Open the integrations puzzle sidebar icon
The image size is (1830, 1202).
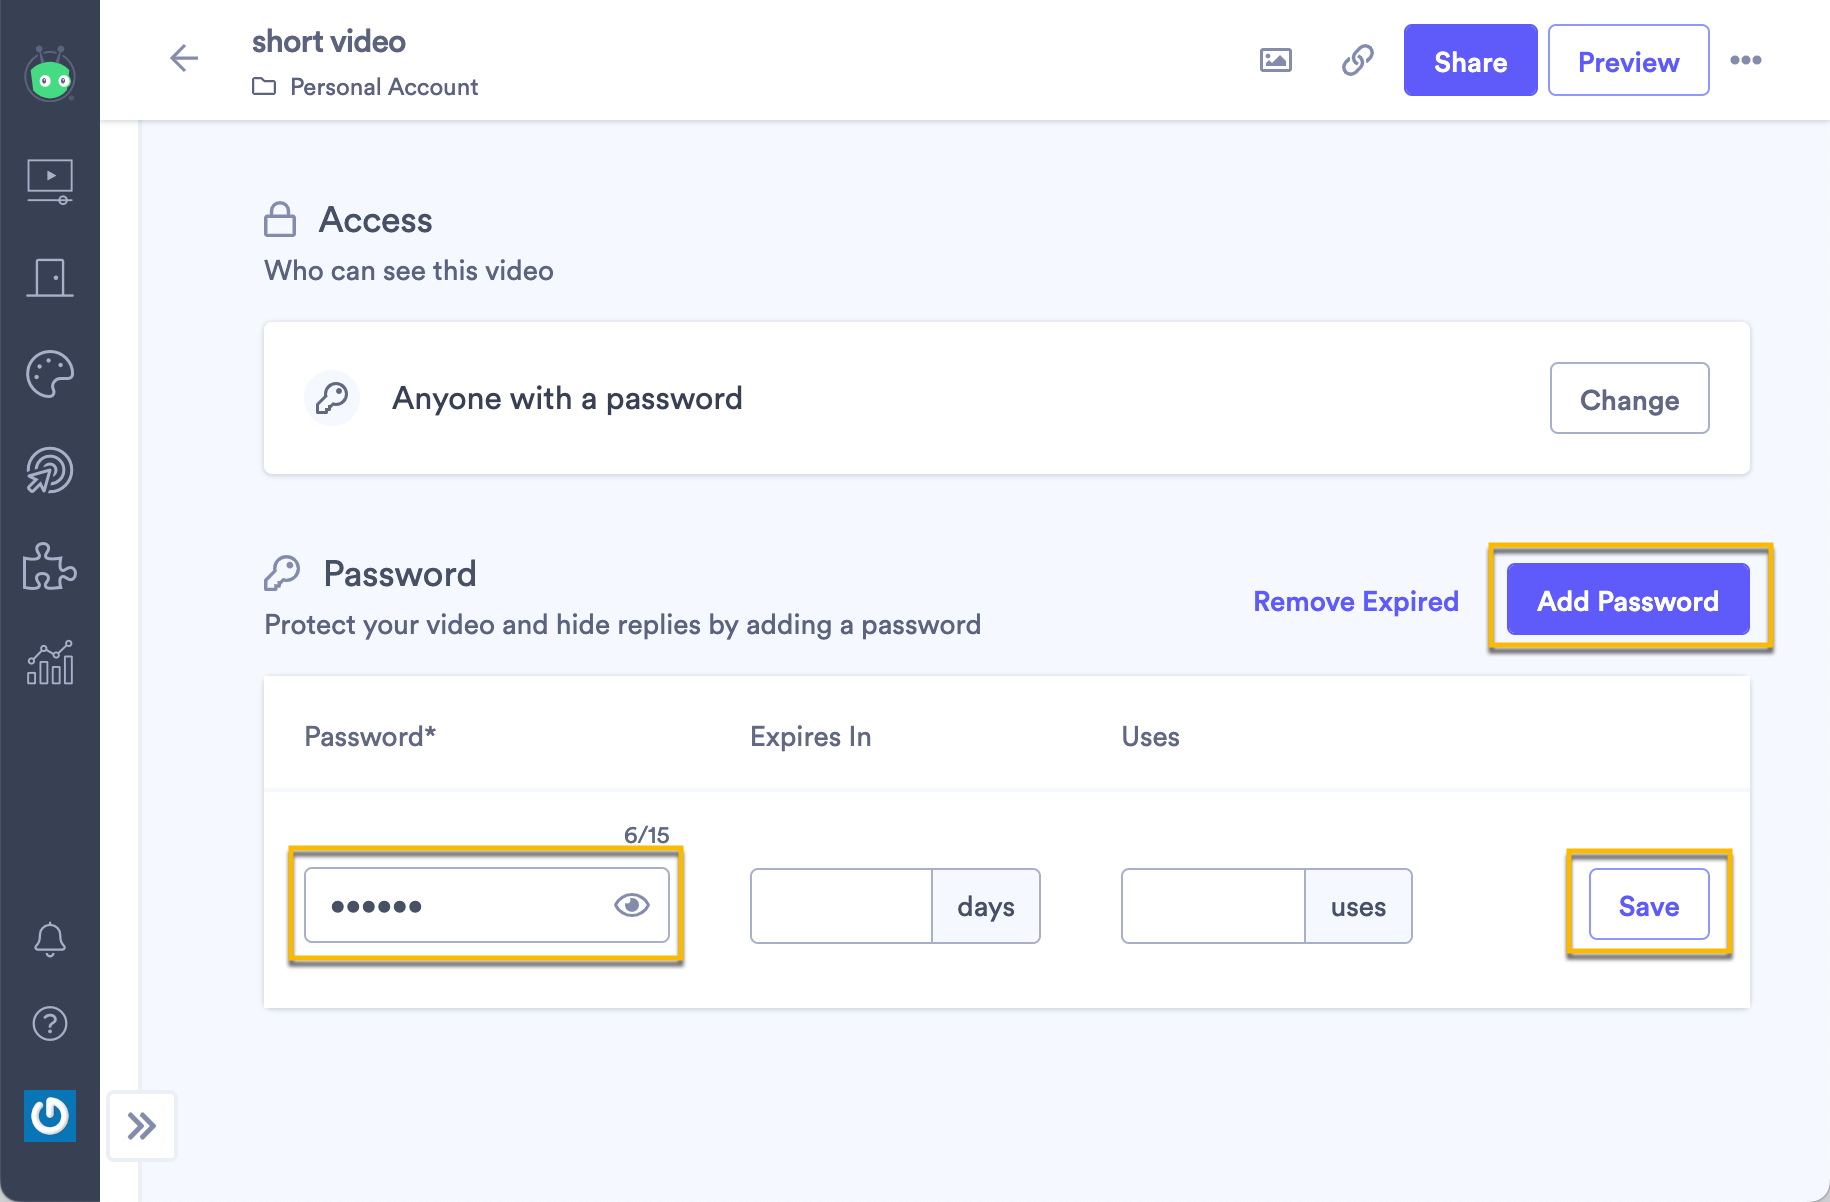50,567
